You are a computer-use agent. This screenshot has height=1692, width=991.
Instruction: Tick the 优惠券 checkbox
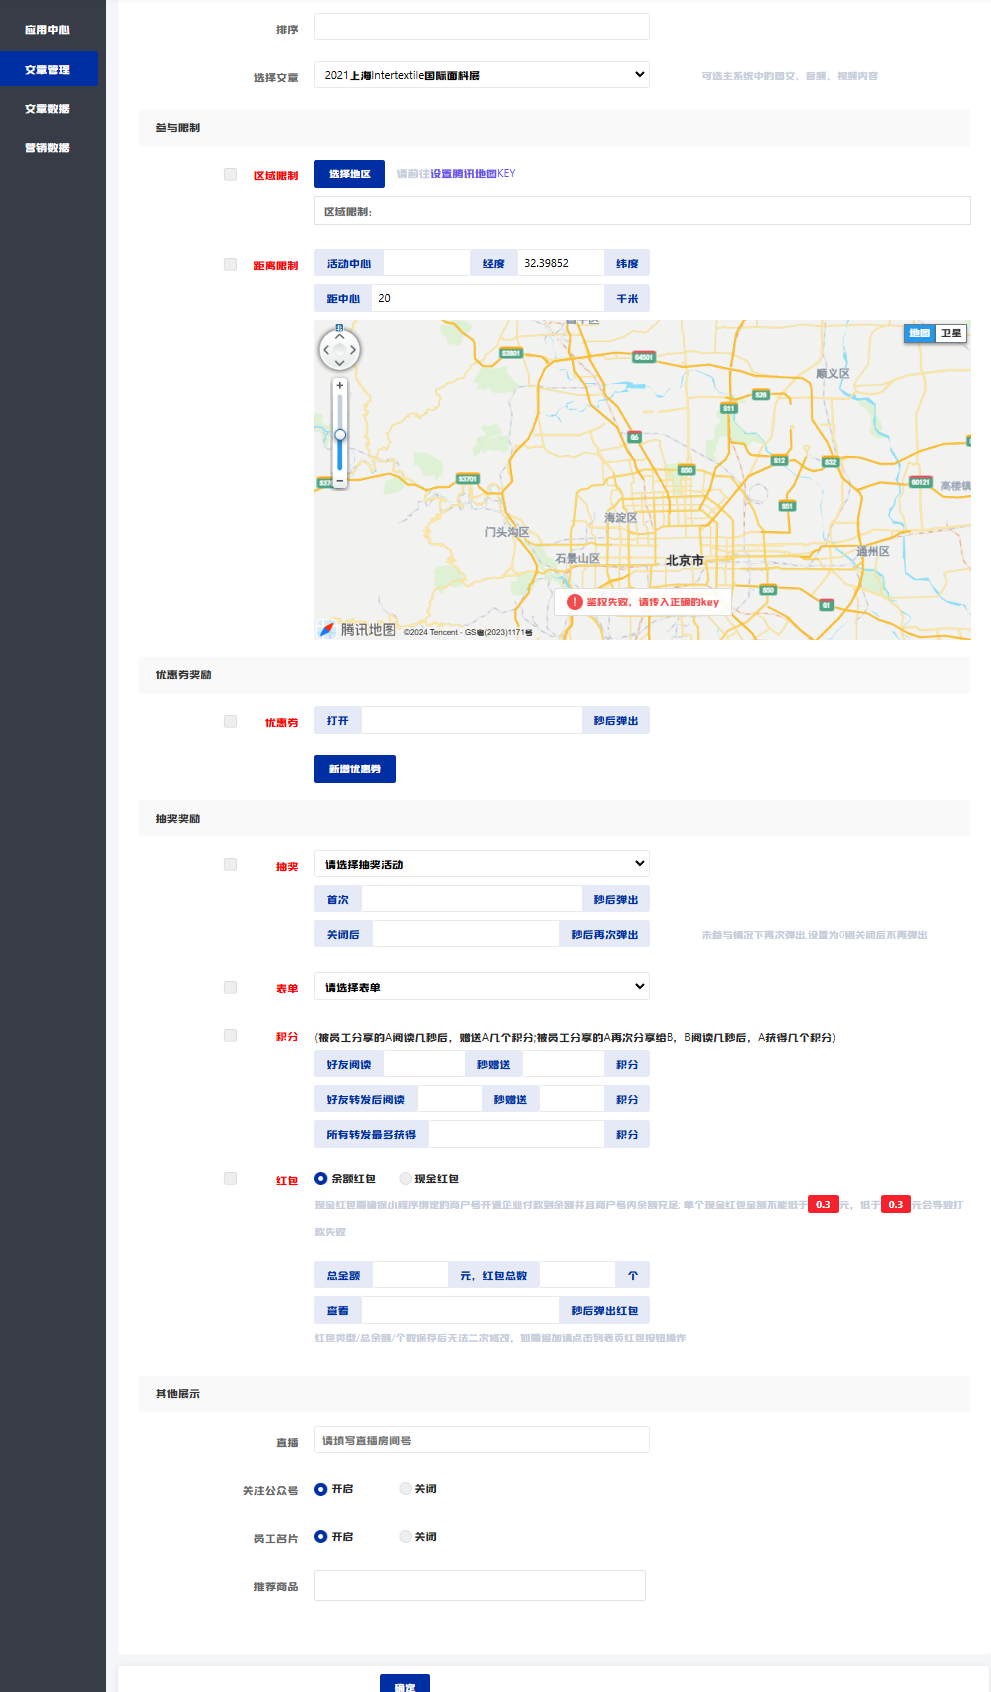tap(230, 722)
